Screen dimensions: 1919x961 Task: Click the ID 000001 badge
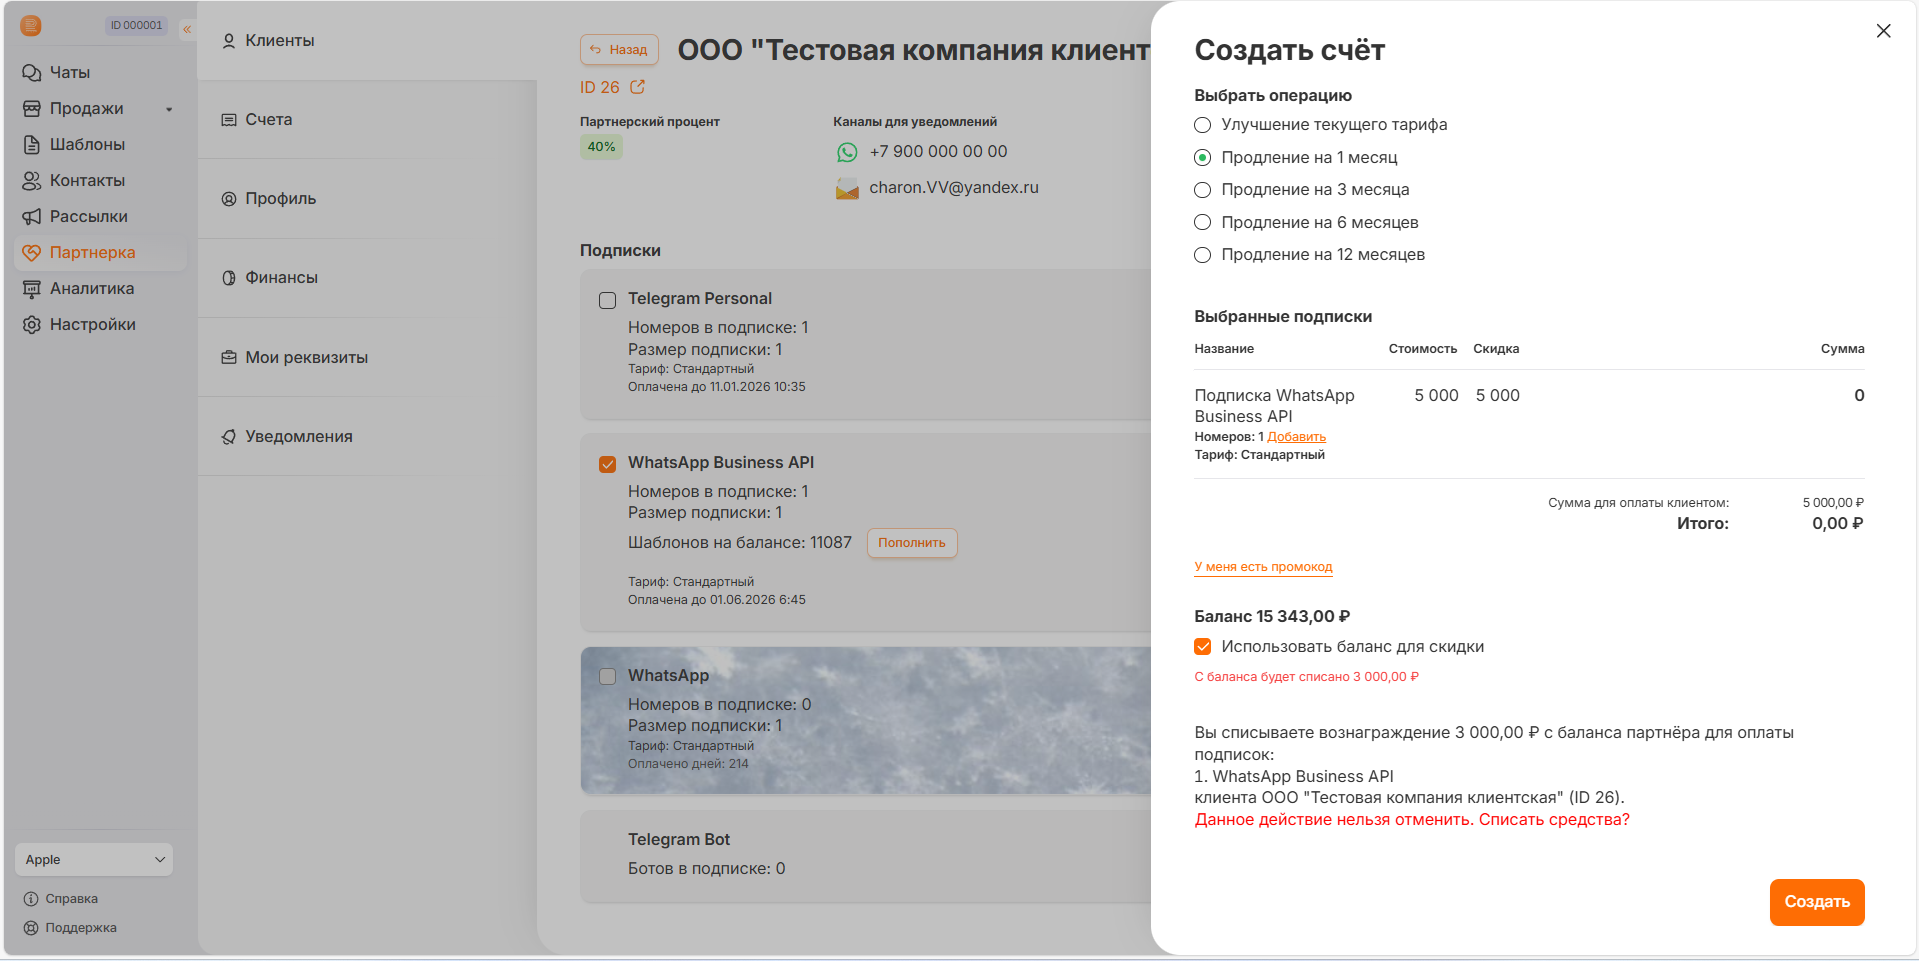136,26
